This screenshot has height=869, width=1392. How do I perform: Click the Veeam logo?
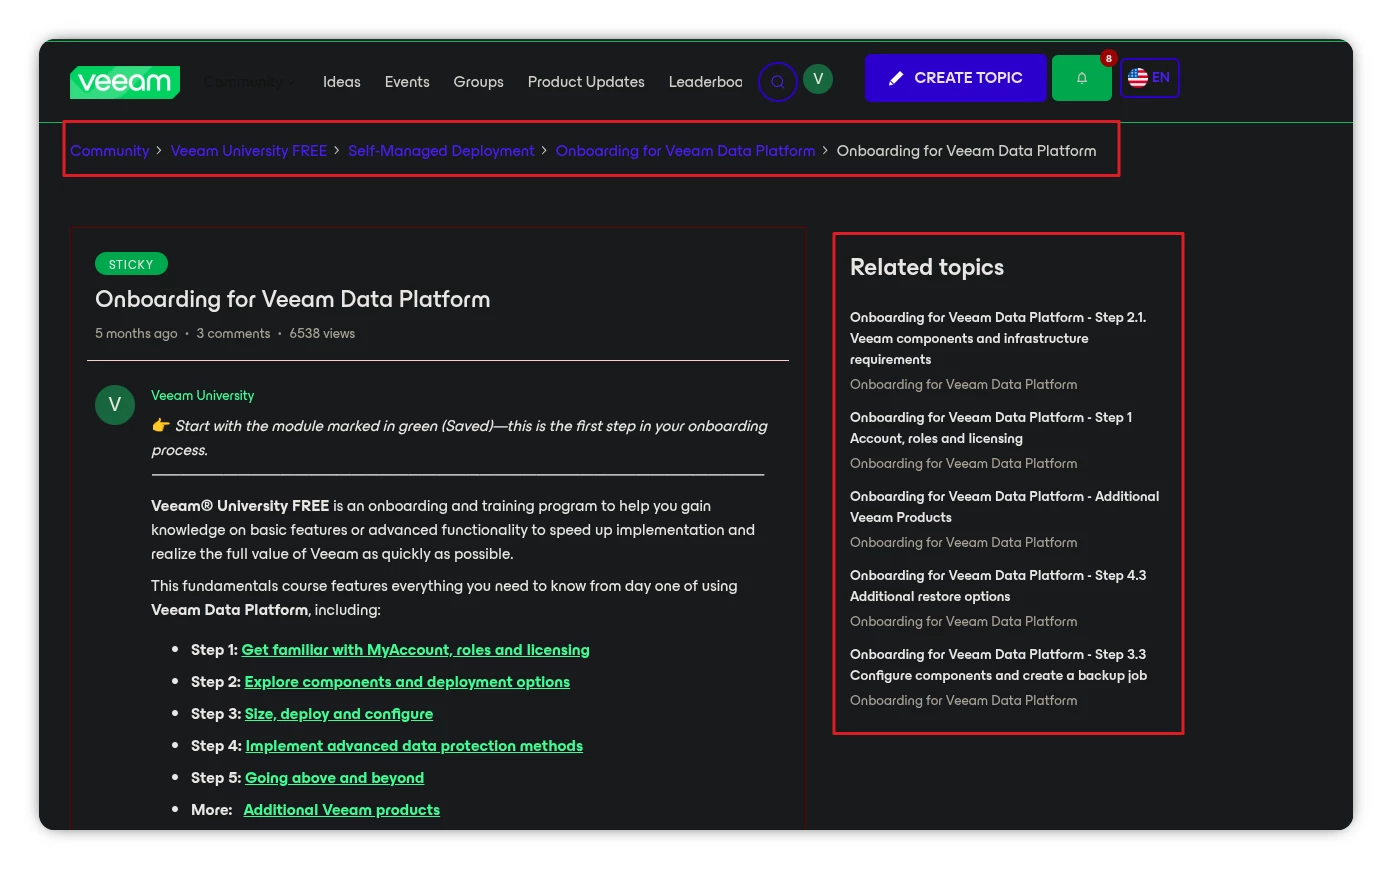[x=125, y=82]
